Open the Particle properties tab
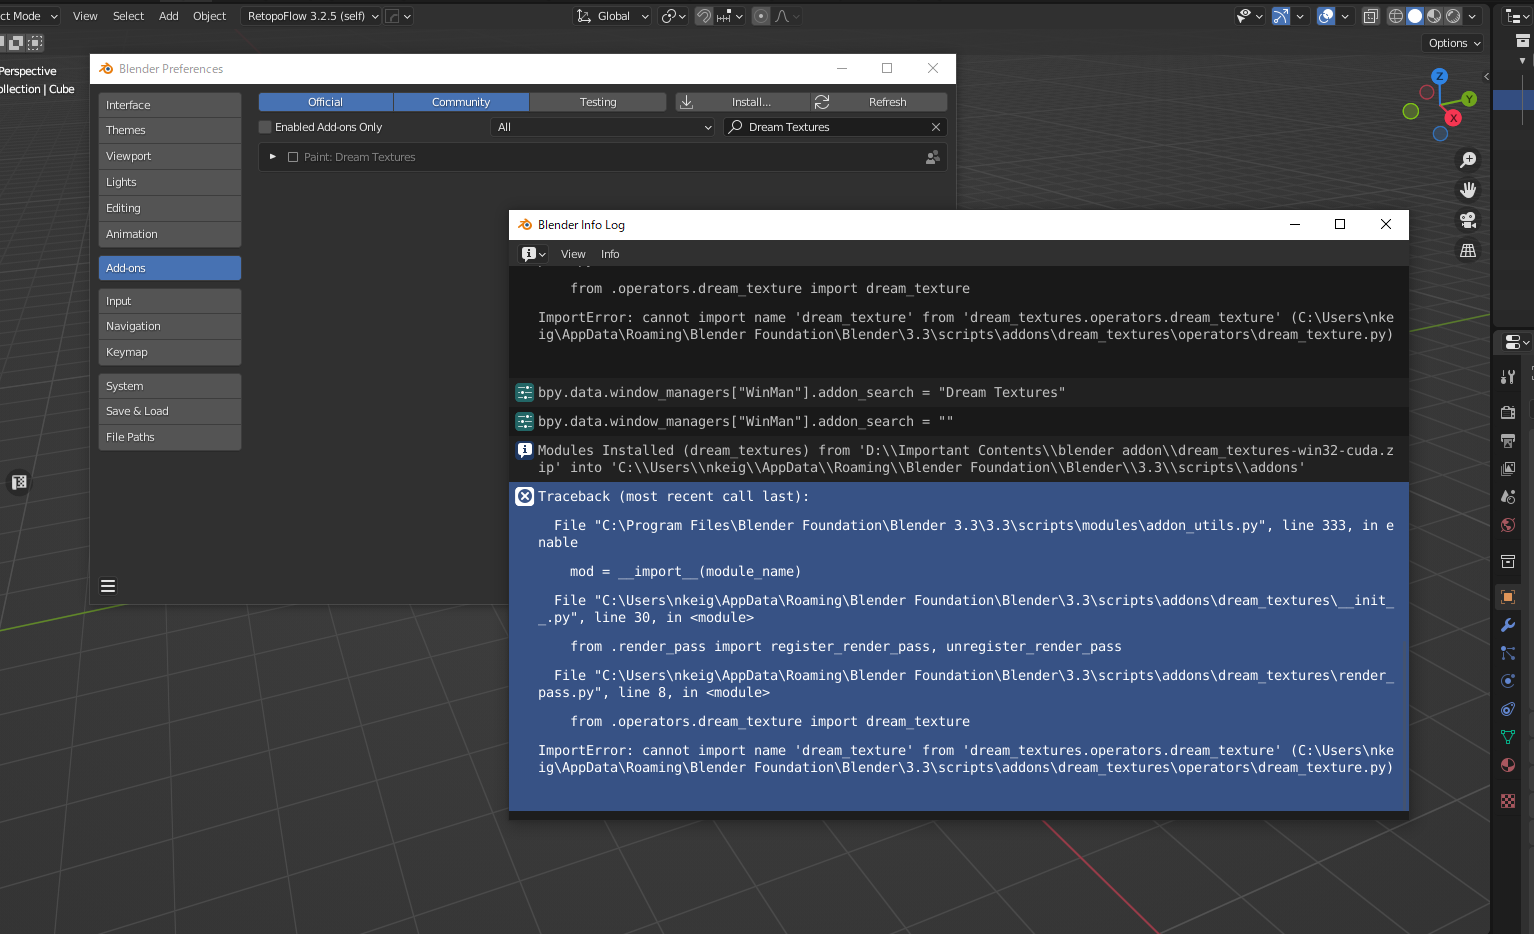The width and height of the screenshot is (1534, 934). pyautogui.click(x=1508, y=653)
